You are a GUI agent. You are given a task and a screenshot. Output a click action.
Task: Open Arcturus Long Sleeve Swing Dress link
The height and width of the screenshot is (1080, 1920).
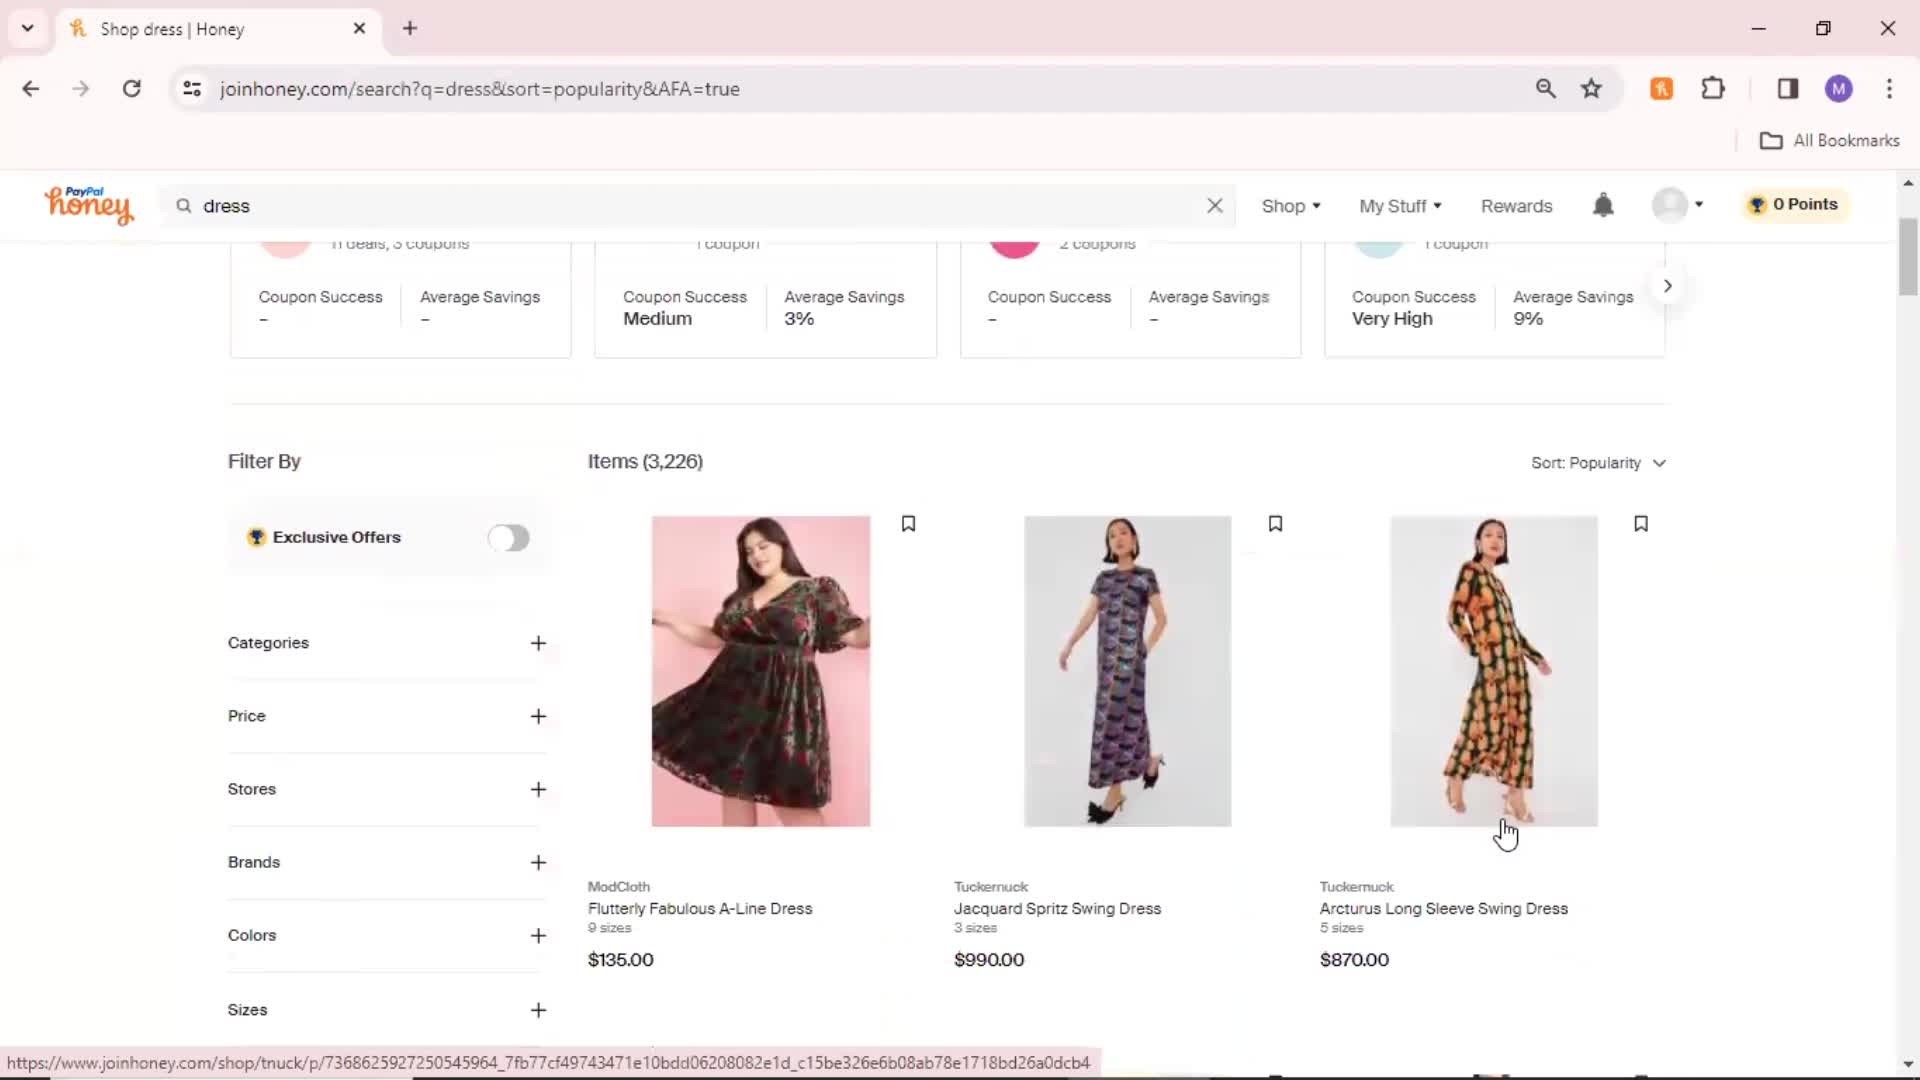coord(1443,908)
